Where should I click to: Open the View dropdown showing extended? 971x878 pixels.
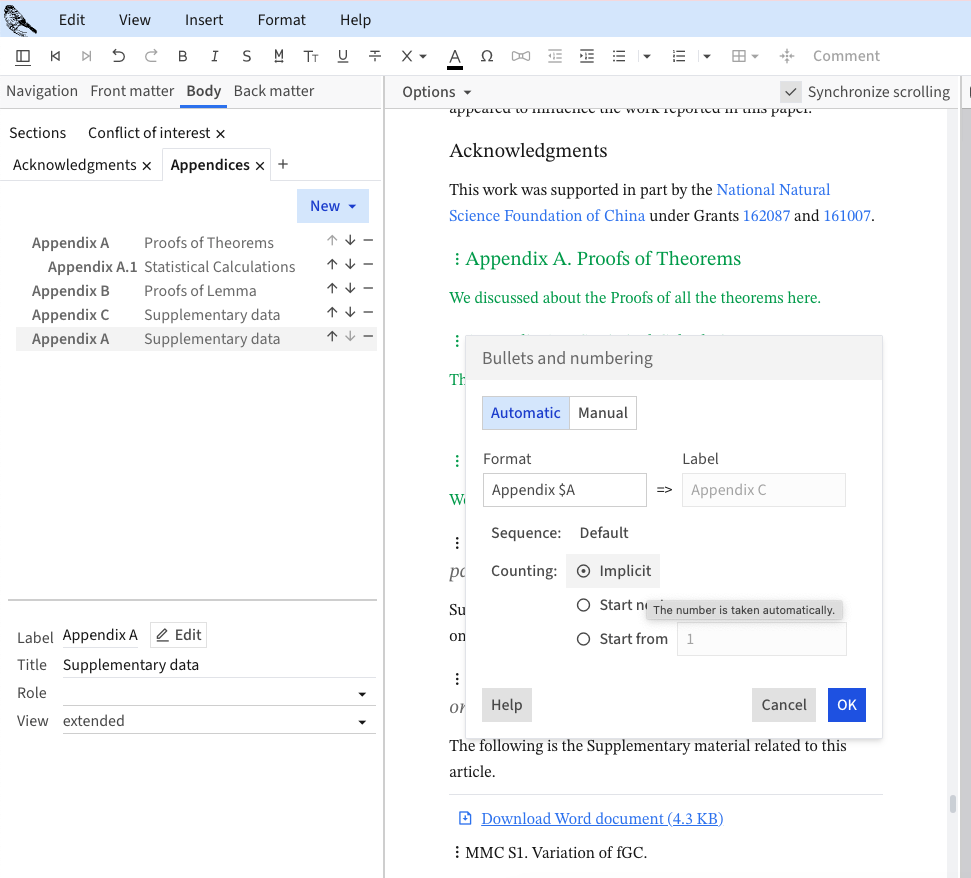pyautogui.click(x=218, y=721)
